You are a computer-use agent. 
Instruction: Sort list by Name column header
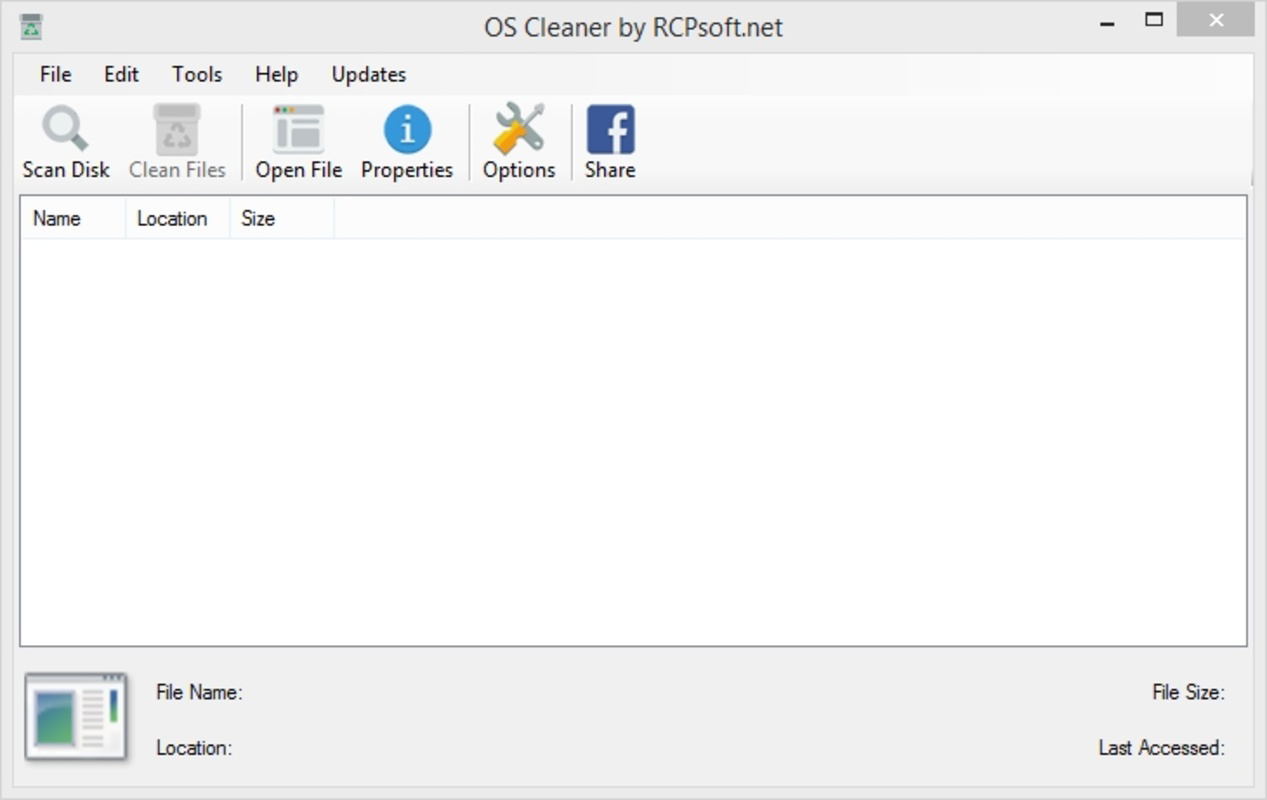click(73, 218)
